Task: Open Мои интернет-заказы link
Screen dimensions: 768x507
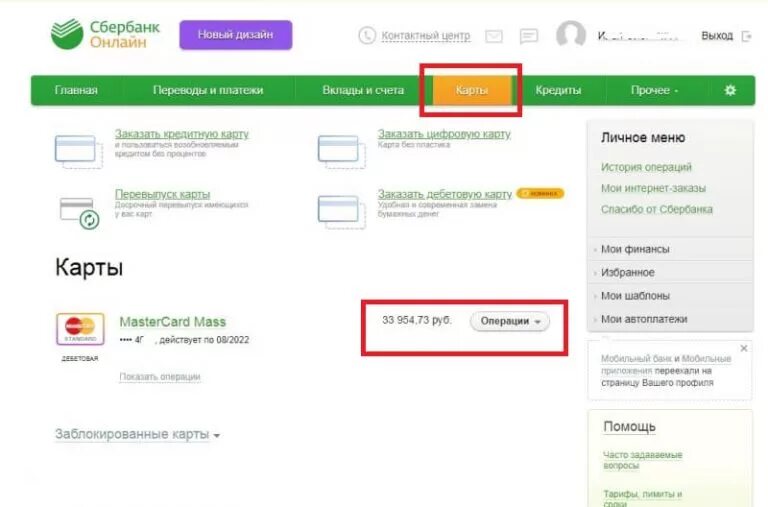Action: click(653, 188)
